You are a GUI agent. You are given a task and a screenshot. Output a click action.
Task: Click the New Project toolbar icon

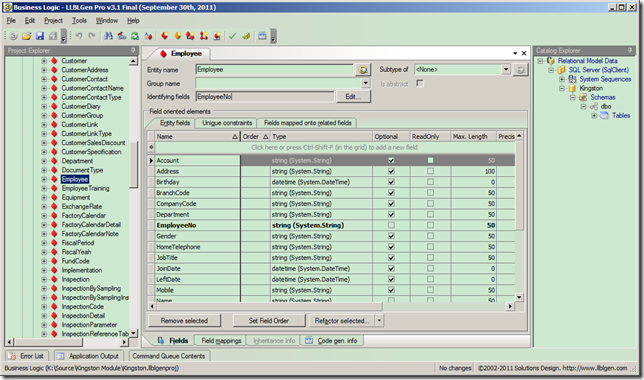coord(14,36)
